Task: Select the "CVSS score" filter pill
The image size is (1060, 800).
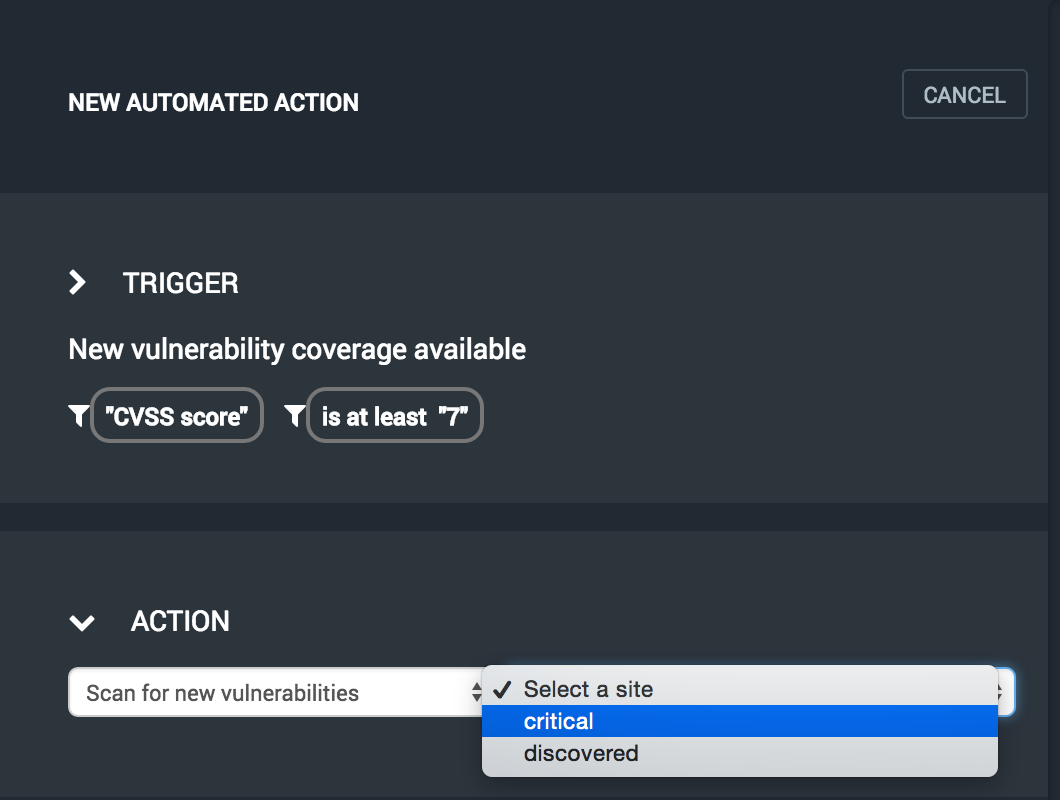Action: click(177, 416)
